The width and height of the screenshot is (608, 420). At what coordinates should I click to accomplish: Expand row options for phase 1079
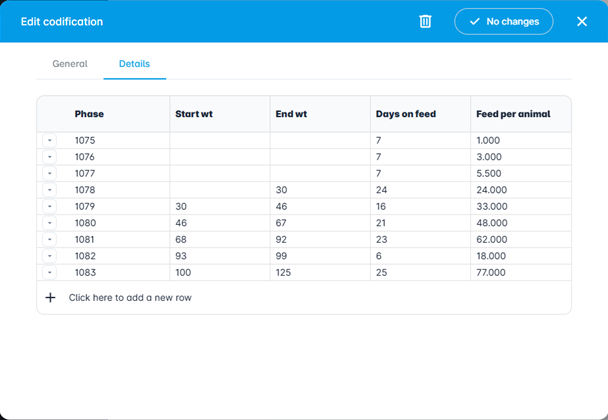click(50, 206)
